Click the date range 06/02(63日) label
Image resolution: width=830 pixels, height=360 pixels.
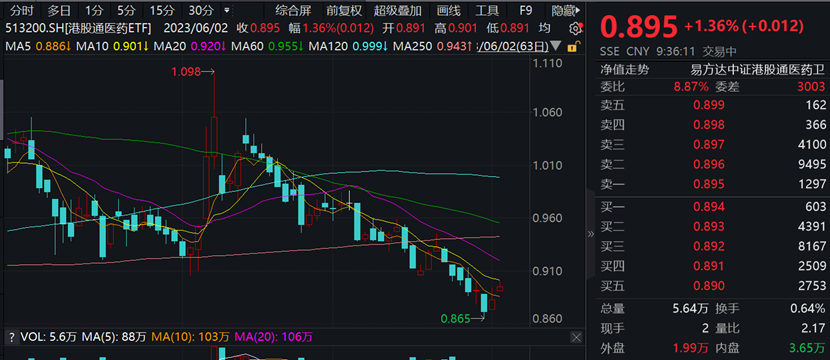click(512, 47)
